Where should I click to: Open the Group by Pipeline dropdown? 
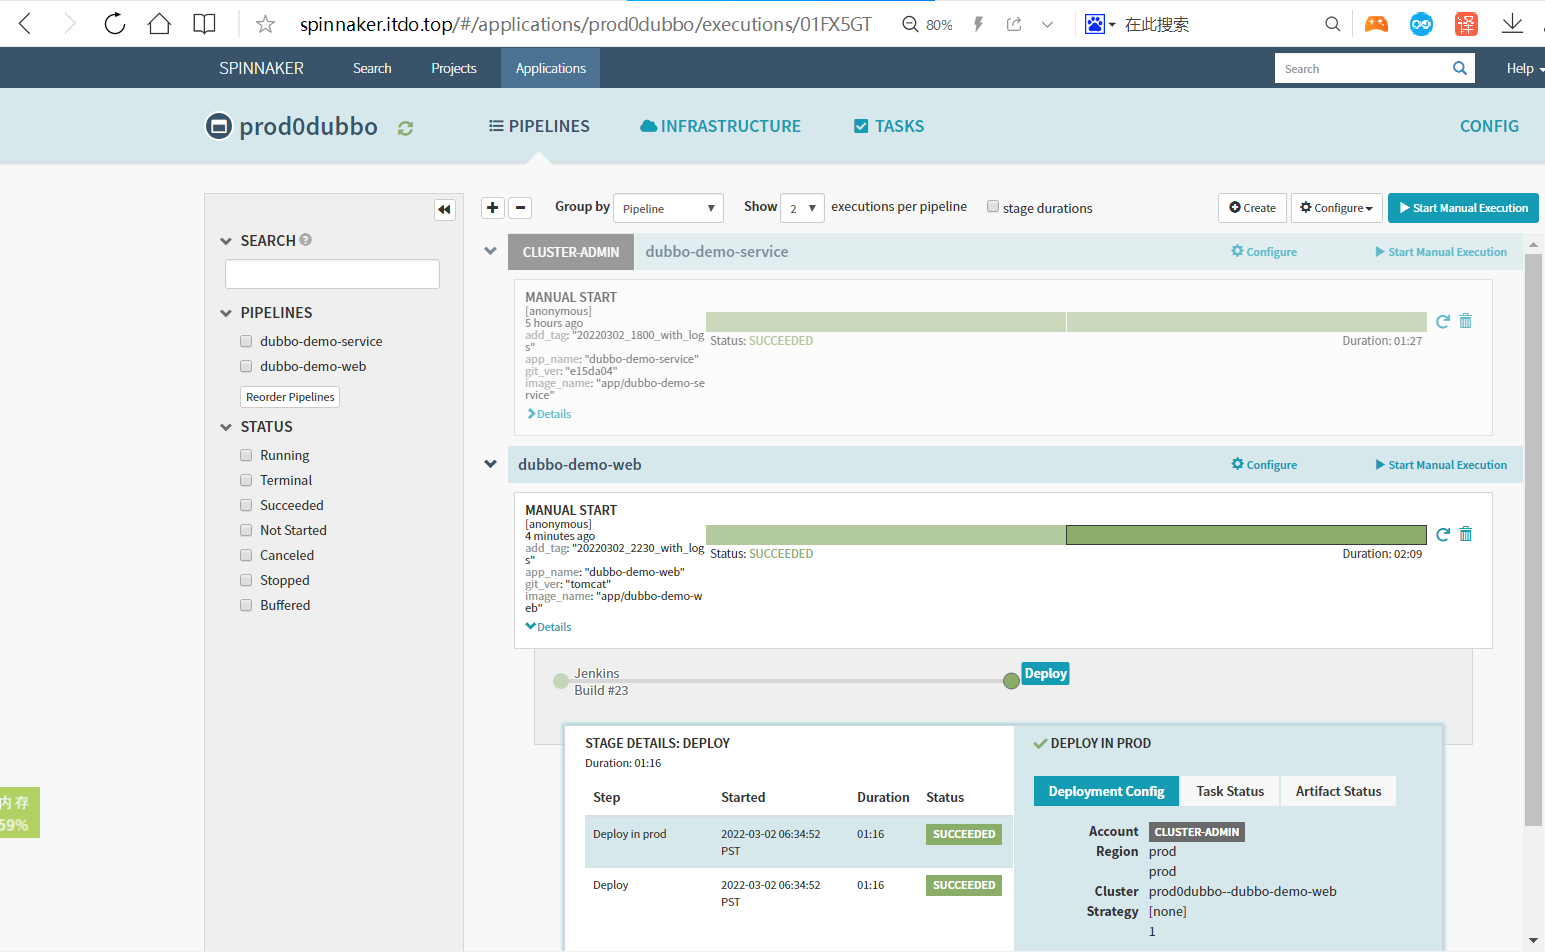[x=668, y=208]
